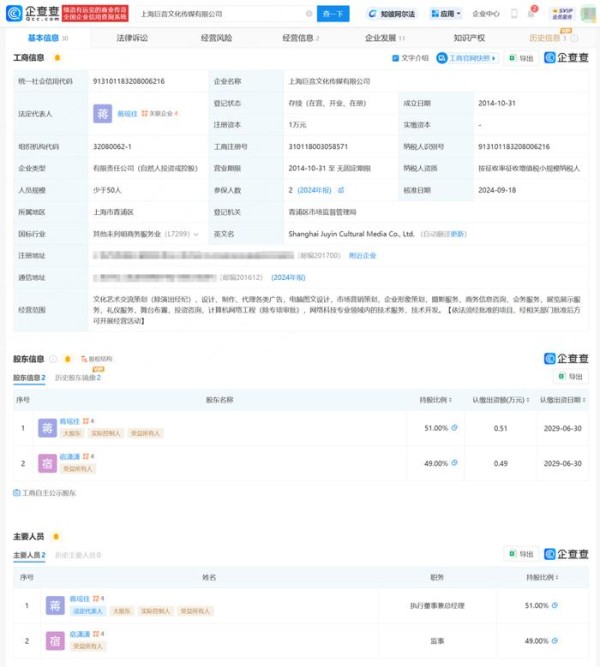Open the 企查查 home logo
600x667 pixels.
32,13
